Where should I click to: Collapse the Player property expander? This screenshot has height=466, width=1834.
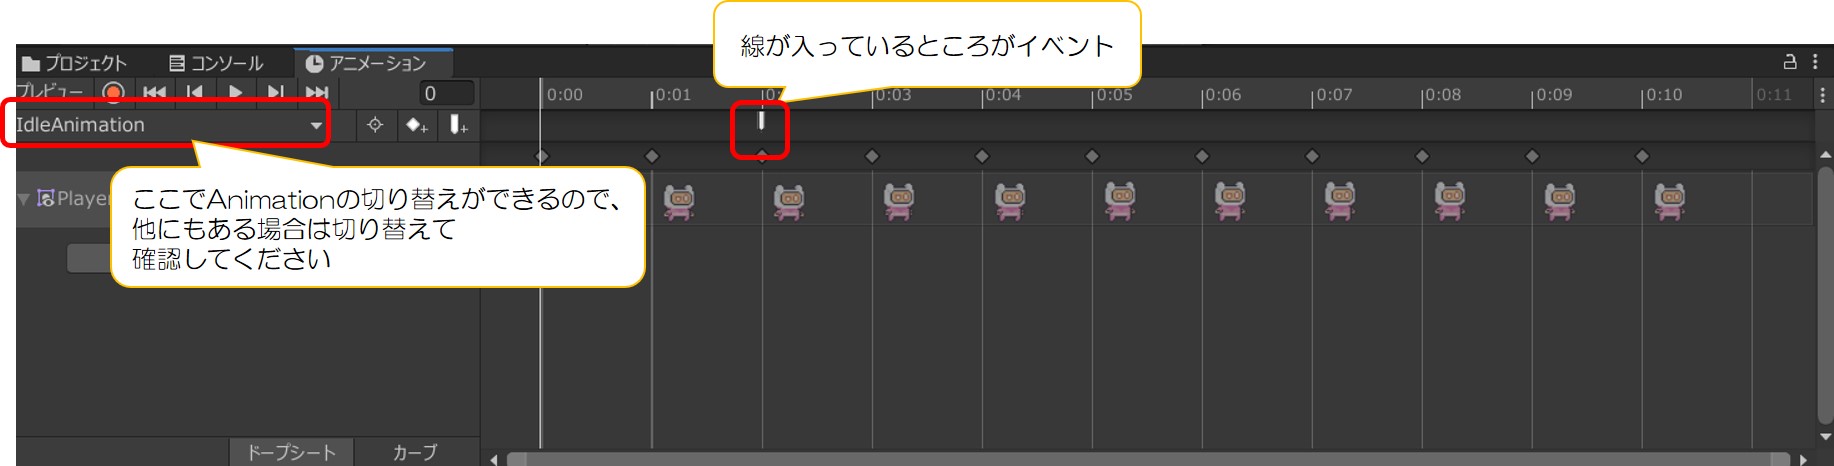coord(24,199)
